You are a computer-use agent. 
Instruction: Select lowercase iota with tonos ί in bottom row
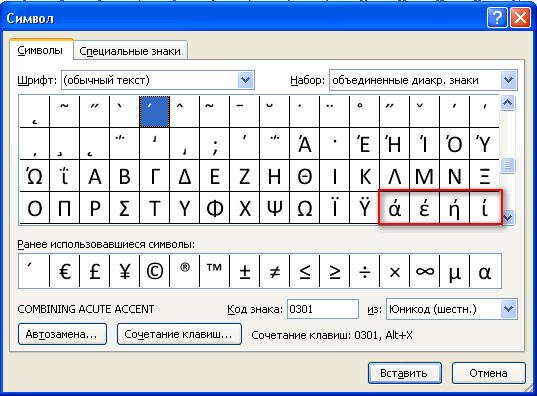point(484,208)
